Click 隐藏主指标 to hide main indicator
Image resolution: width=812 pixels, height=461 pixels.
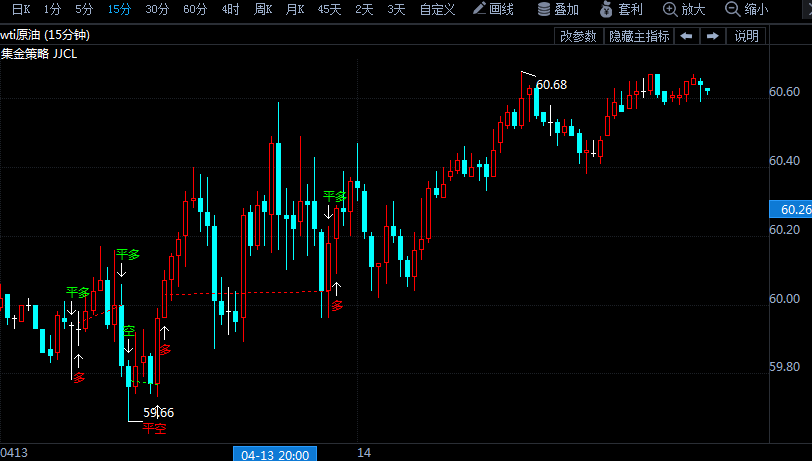639,36
